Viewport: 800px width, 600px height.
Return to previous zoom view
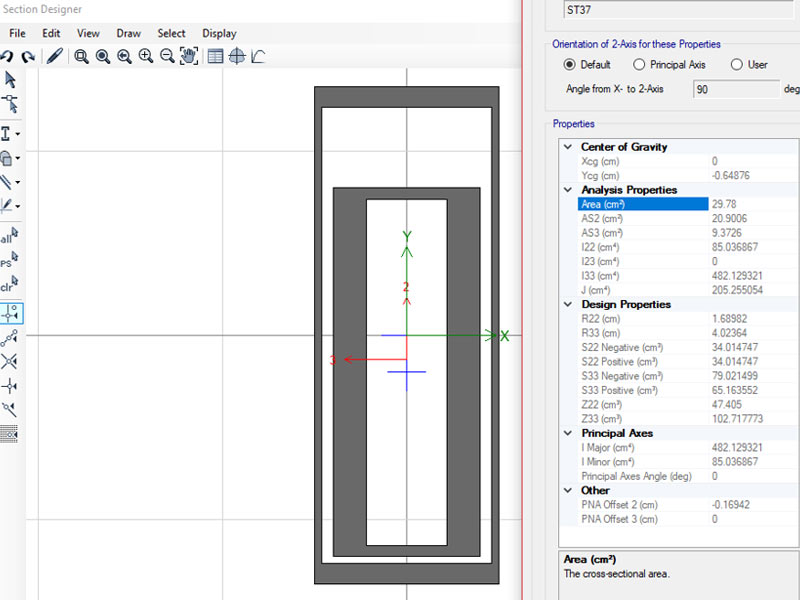[124, 56]
